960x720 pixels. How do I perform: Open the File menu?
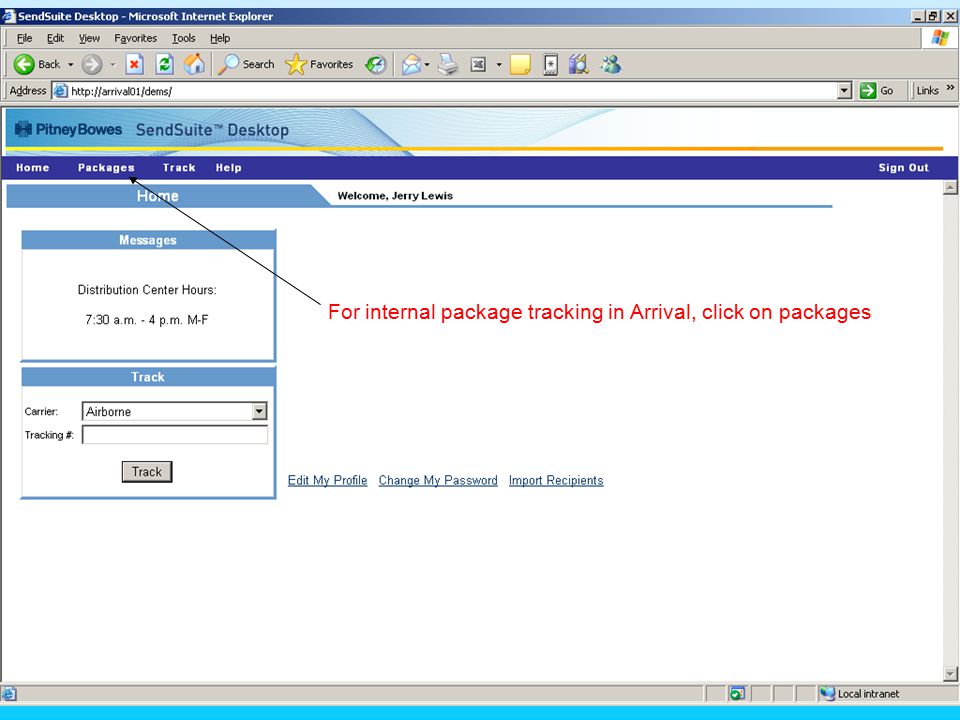[x=24, y=38]
